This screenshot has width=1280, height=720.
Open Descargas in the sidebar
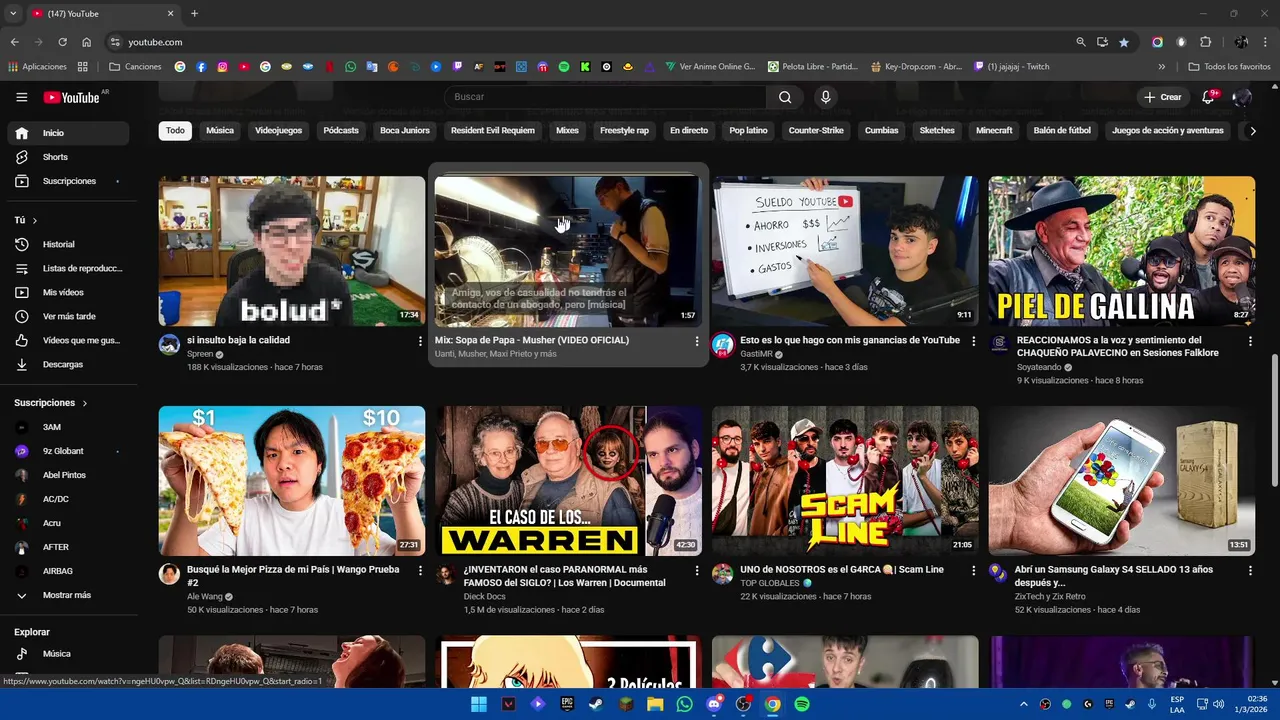pos(68,364)
